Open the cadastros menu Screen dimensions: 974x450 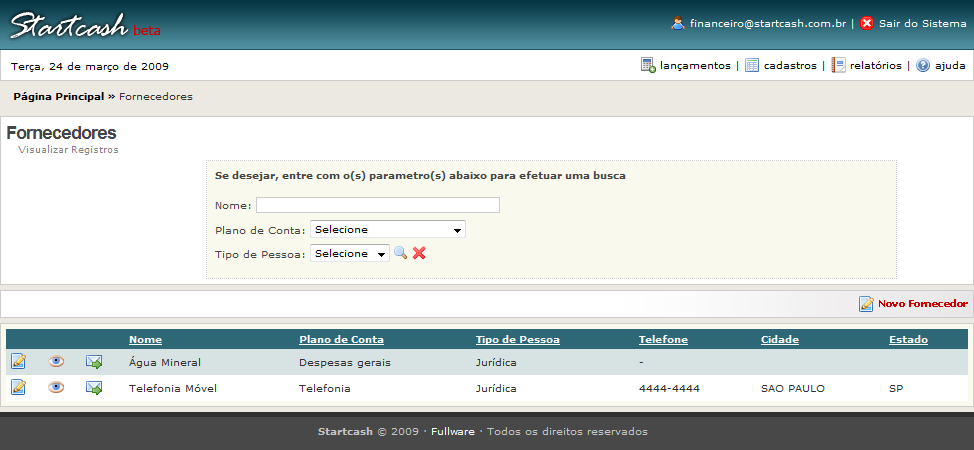coord(790,65)
